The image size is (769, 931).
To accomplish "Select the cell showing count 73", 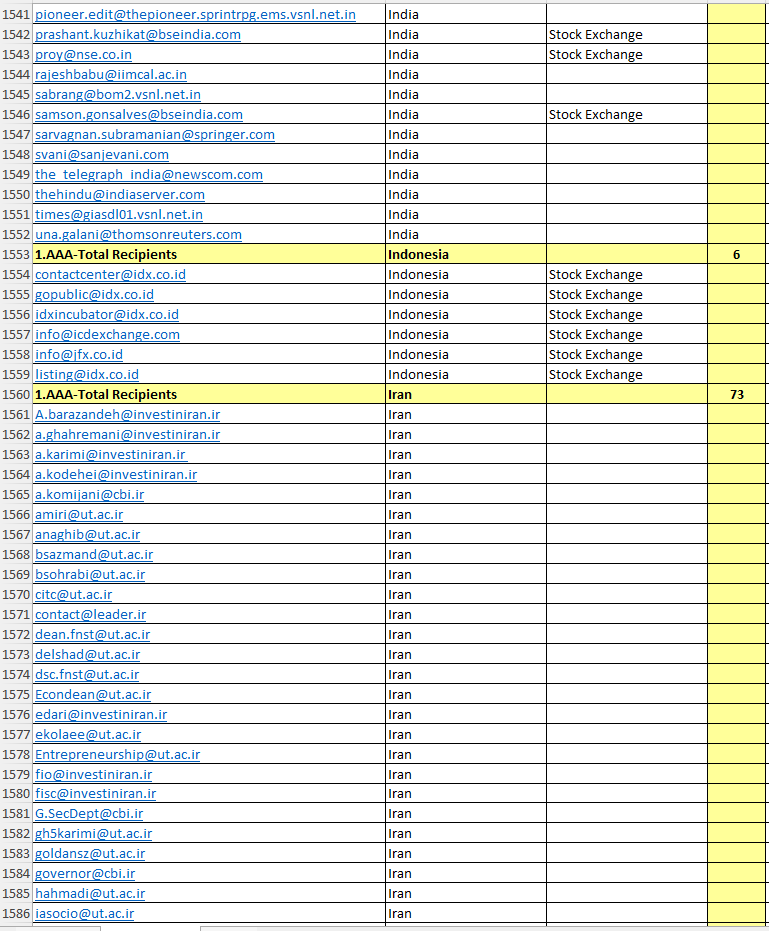I will [736, 394].
